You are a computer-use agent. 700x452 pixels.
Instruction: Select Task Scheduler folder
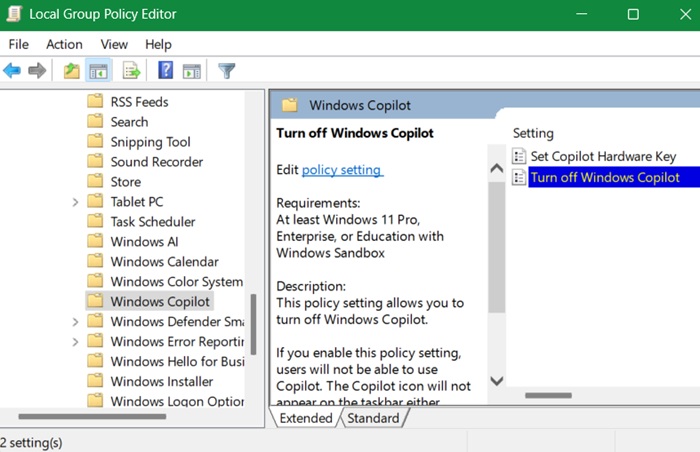153,222
